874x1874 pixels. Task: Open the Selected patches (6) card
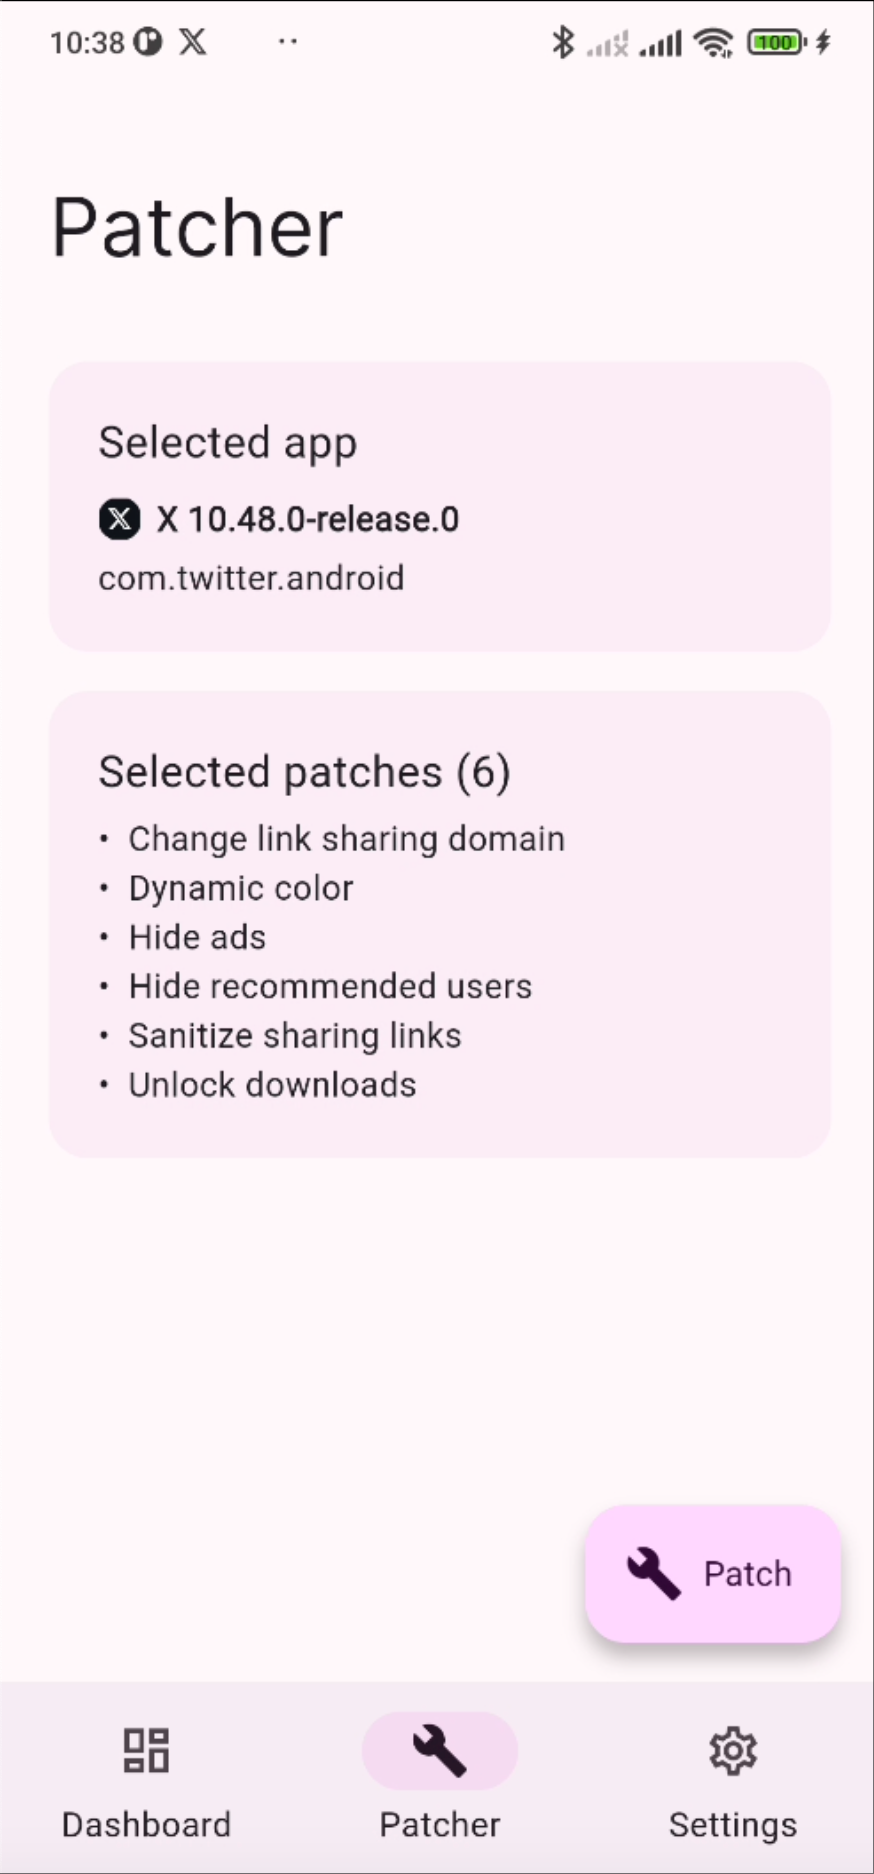click(440, 924)
